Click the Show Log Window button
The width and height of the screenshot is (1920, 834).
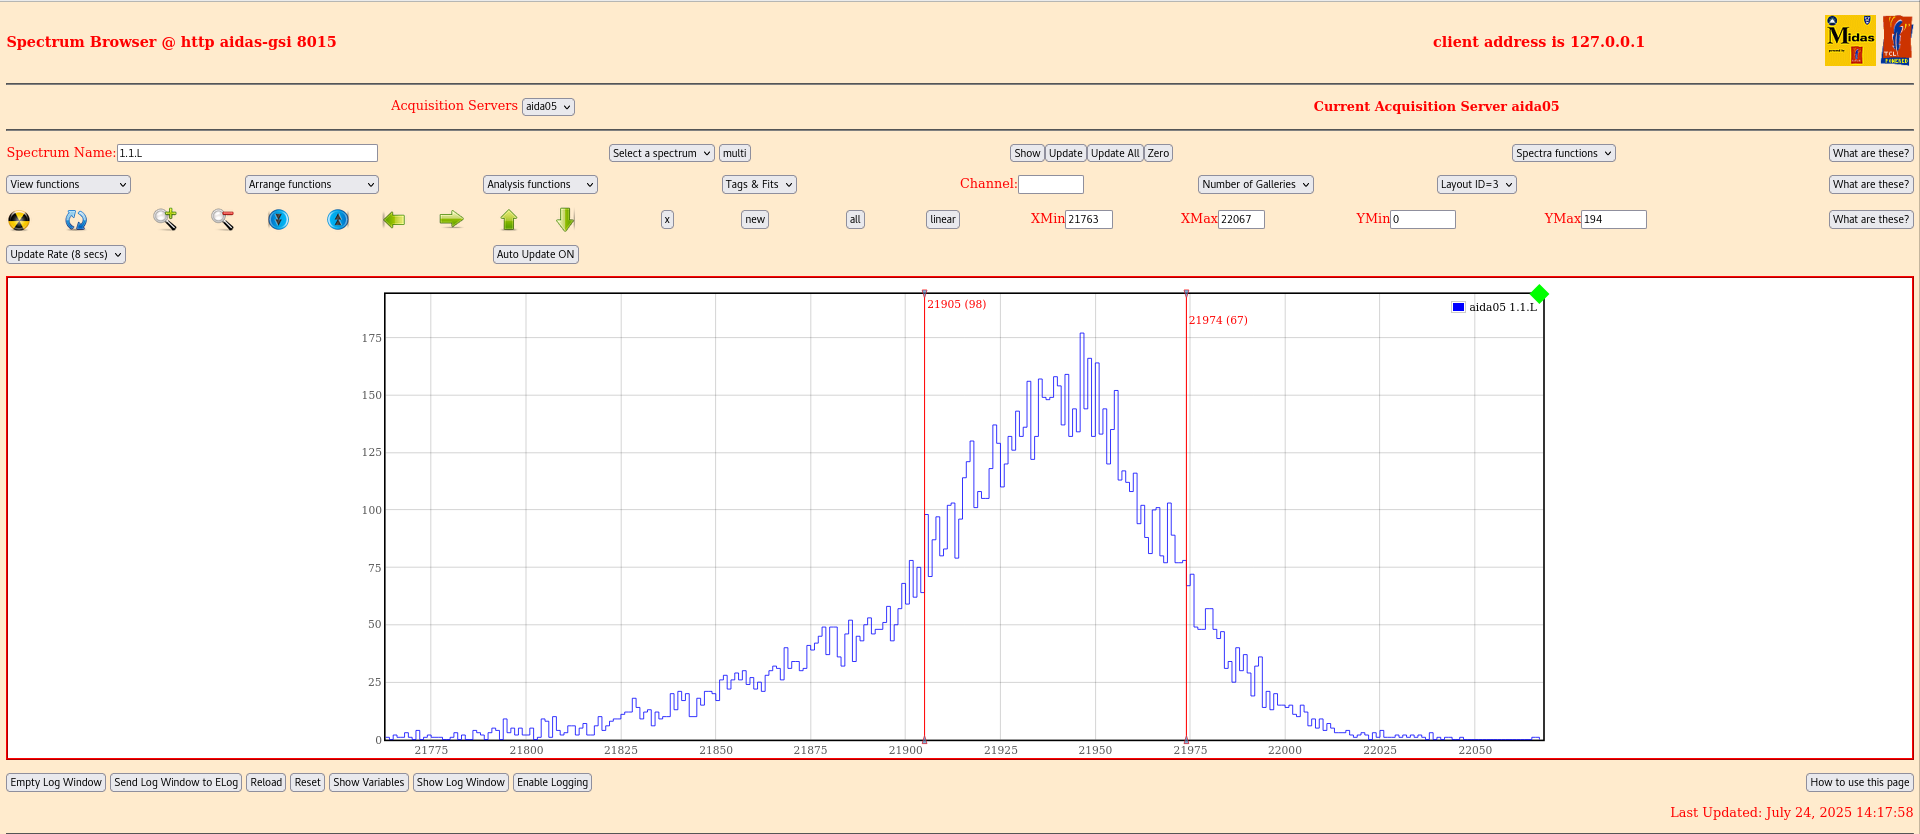coord(460,782)
